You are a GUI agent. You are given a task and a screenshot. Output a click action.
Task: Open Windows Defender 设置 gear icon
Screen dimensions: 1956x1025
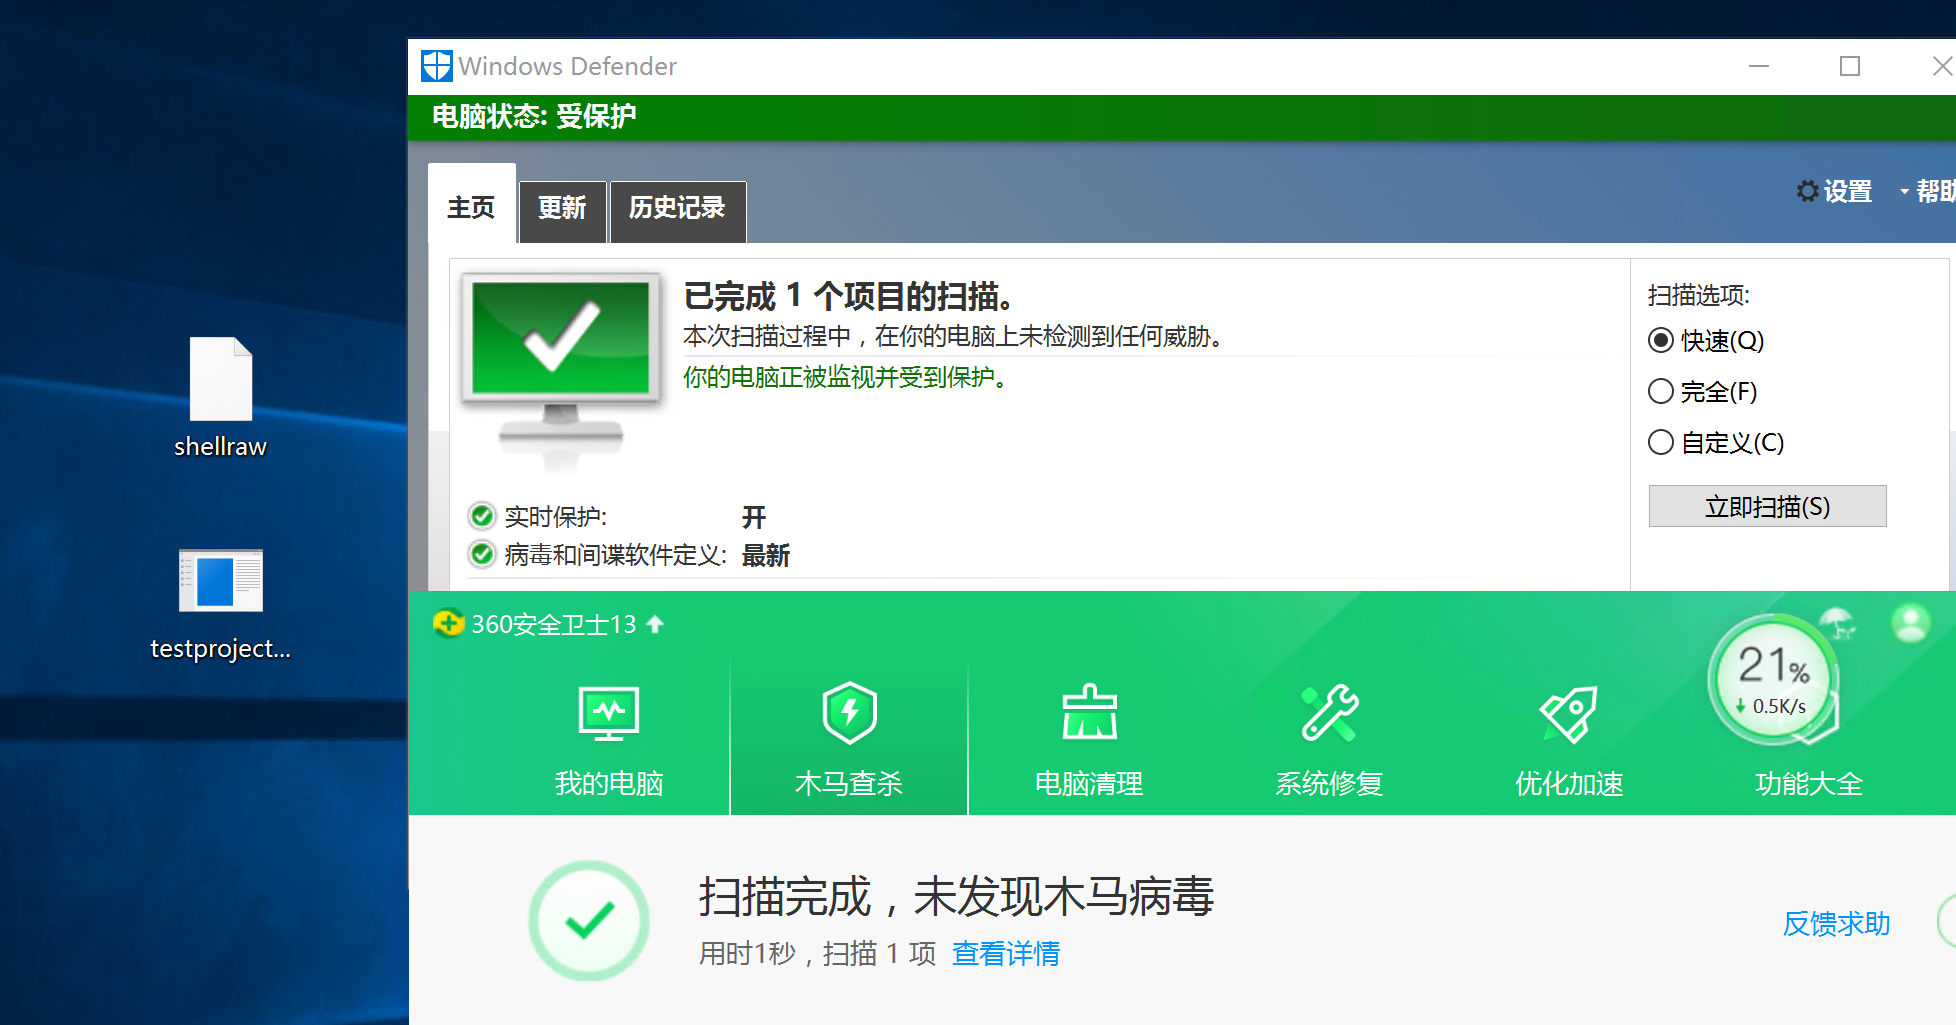tap(1807, 190)
